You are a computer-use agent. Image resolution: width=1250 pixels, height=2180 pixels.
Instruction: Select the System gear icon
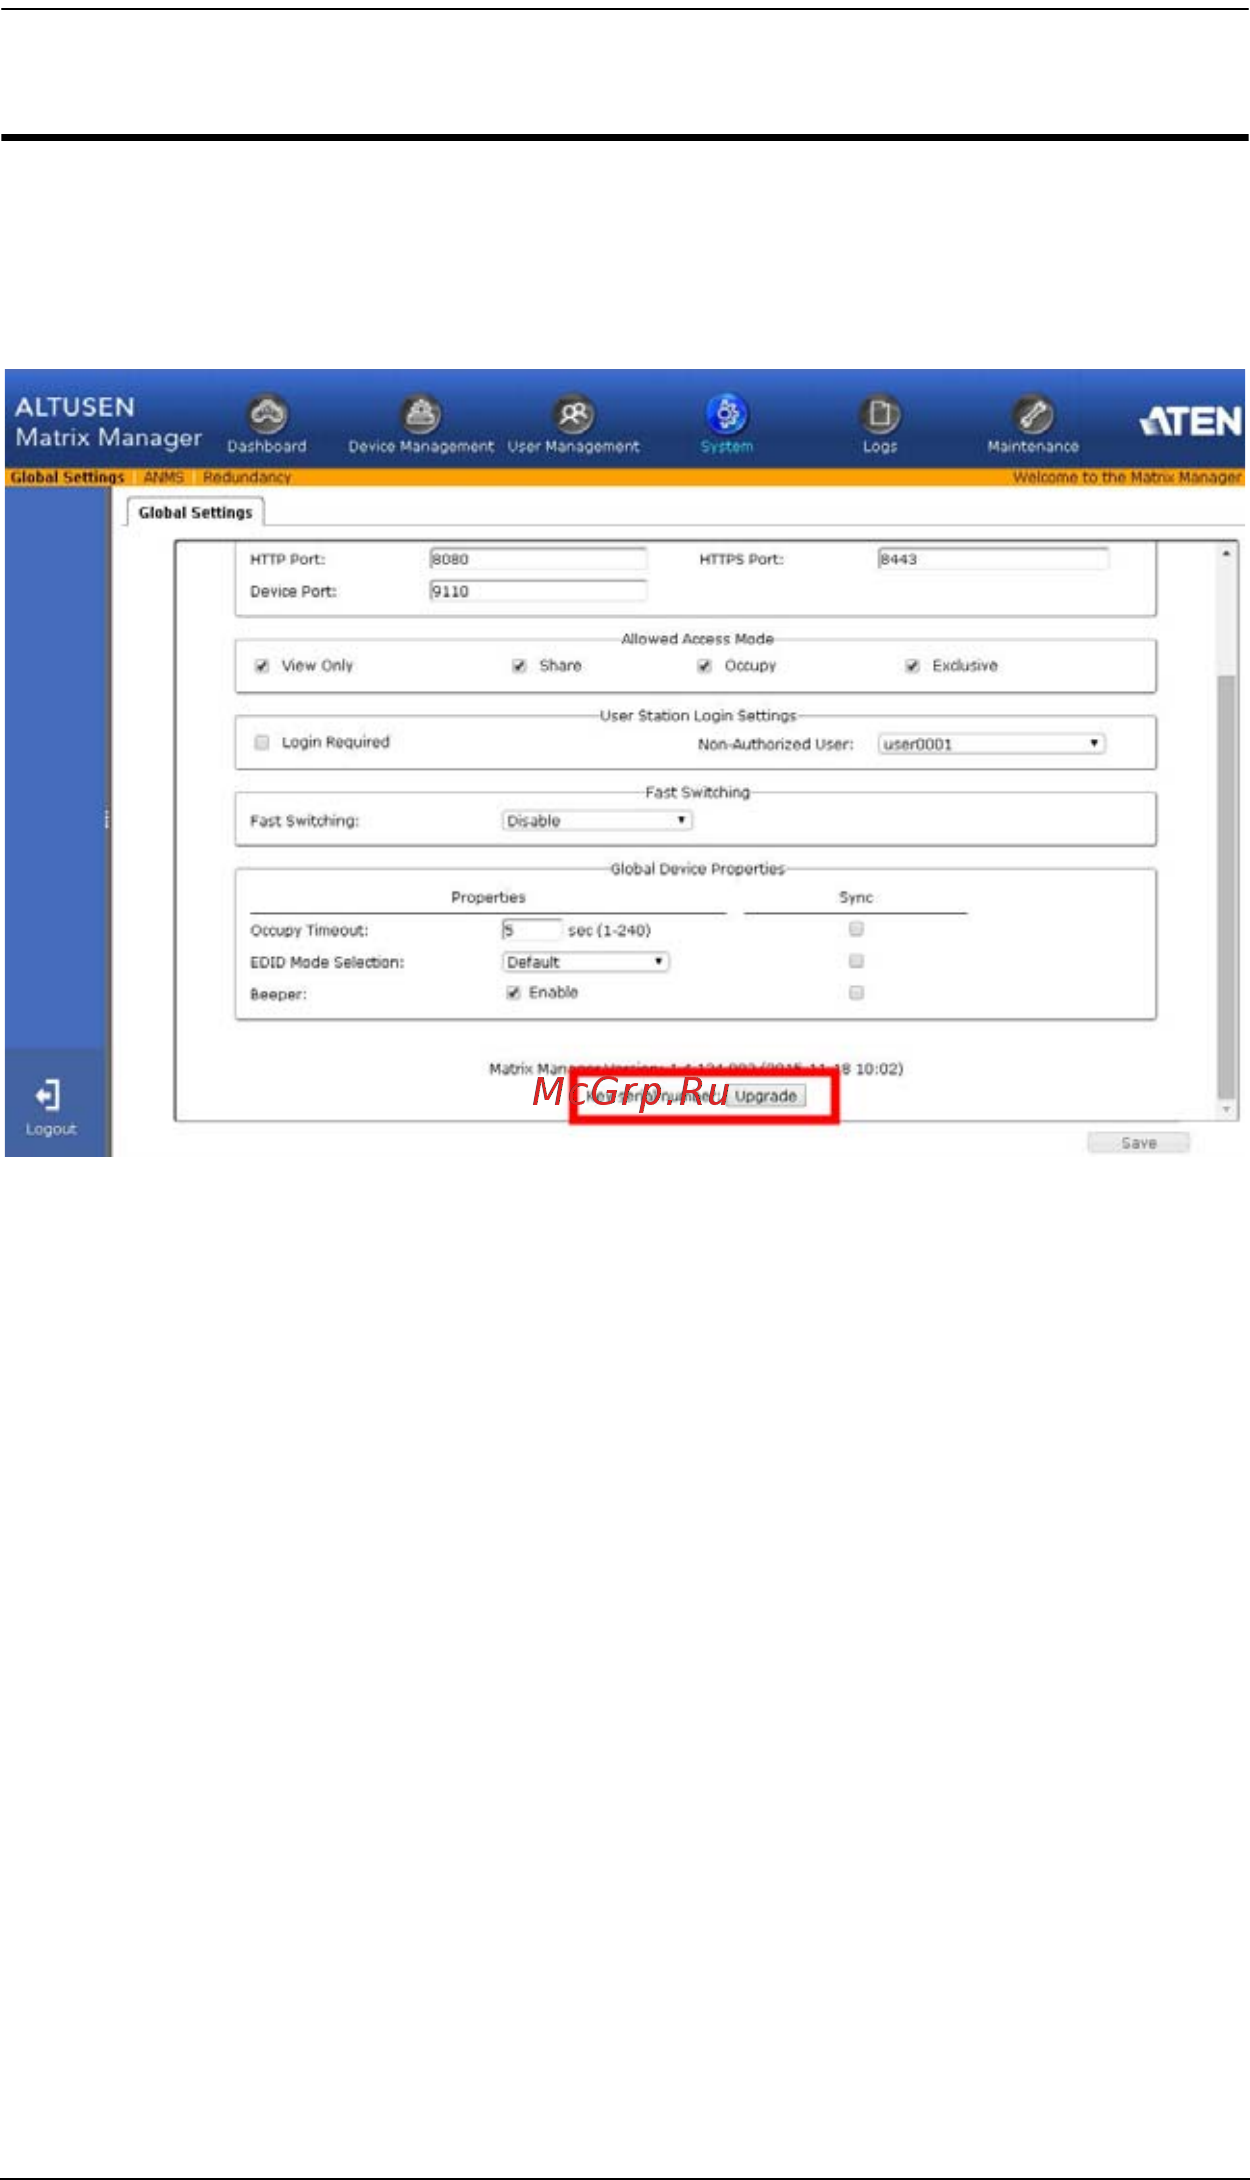coord(727,414)
